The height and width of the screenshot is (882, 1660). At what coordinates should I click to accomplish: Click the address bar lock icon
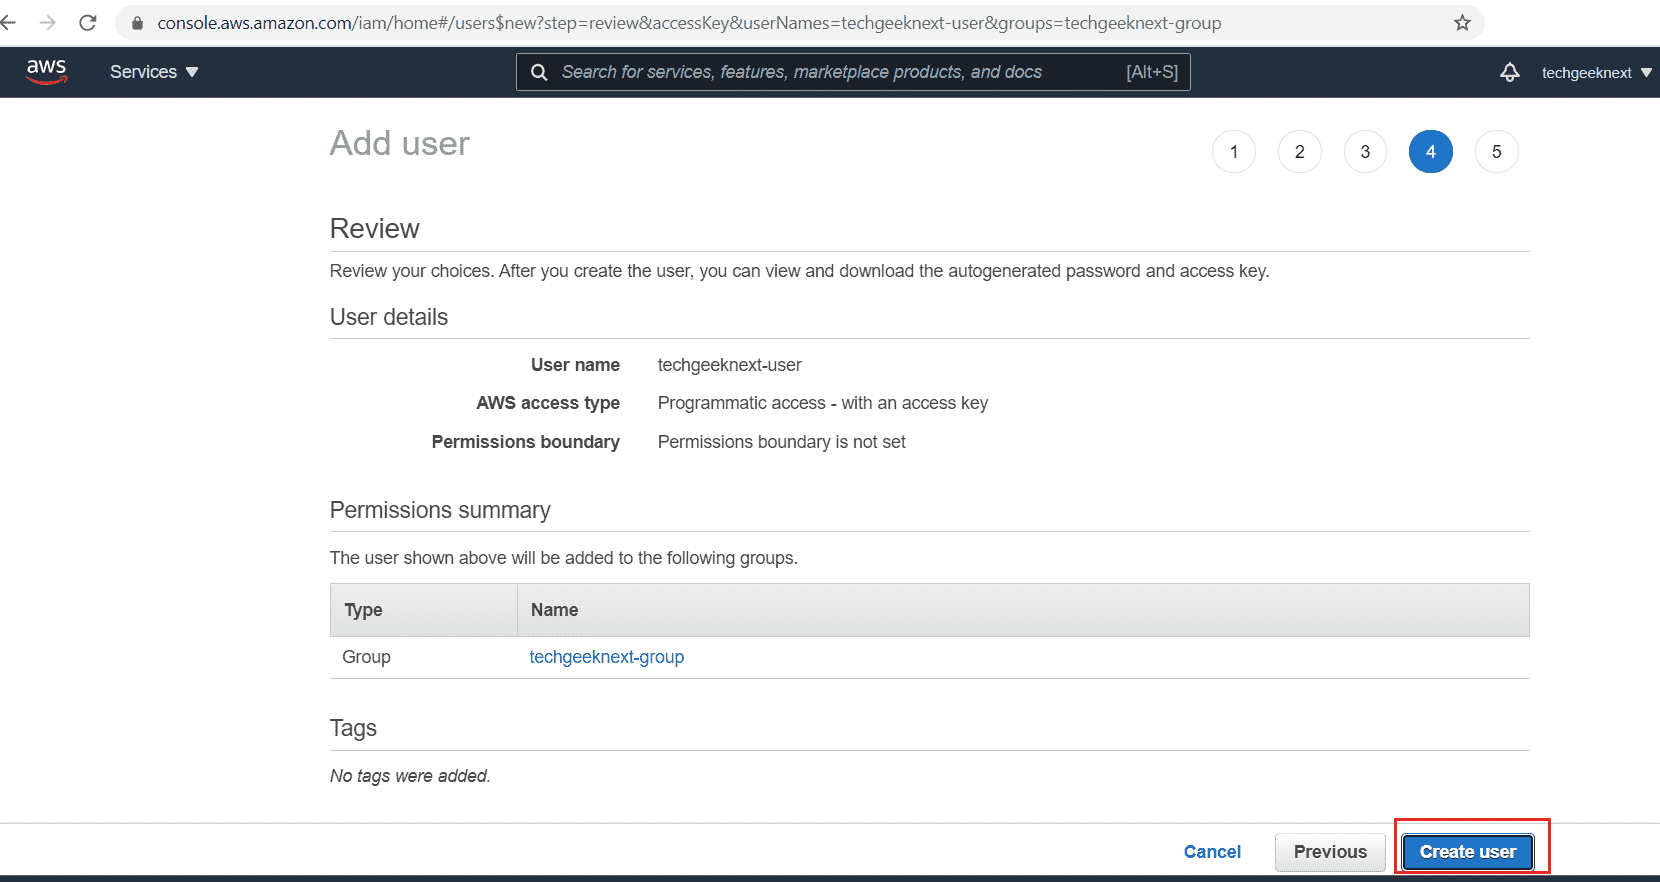(x=137, y=23)
